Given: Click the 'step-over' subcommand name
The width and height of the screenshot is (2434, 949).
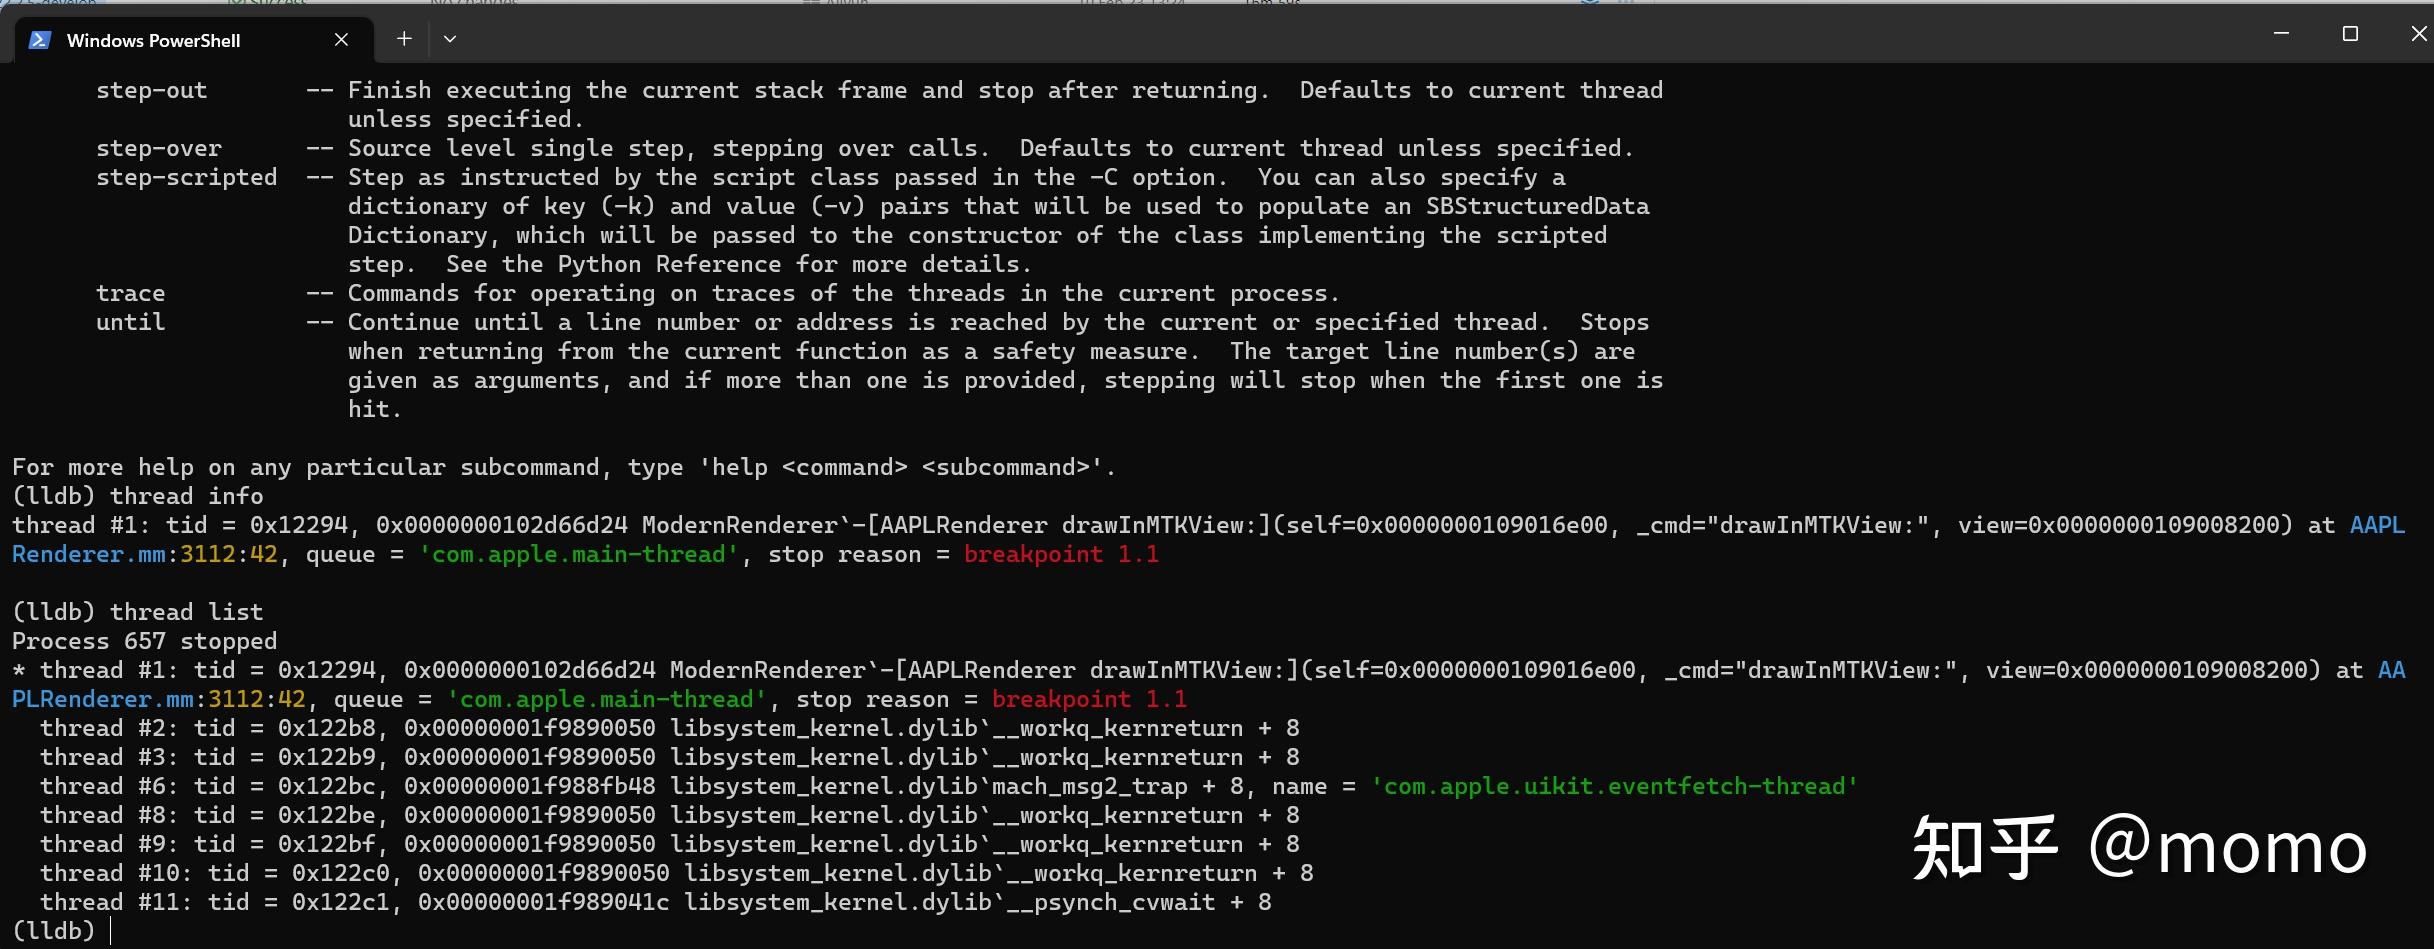Looking at the screenshot, I should (x=159, y=148).
